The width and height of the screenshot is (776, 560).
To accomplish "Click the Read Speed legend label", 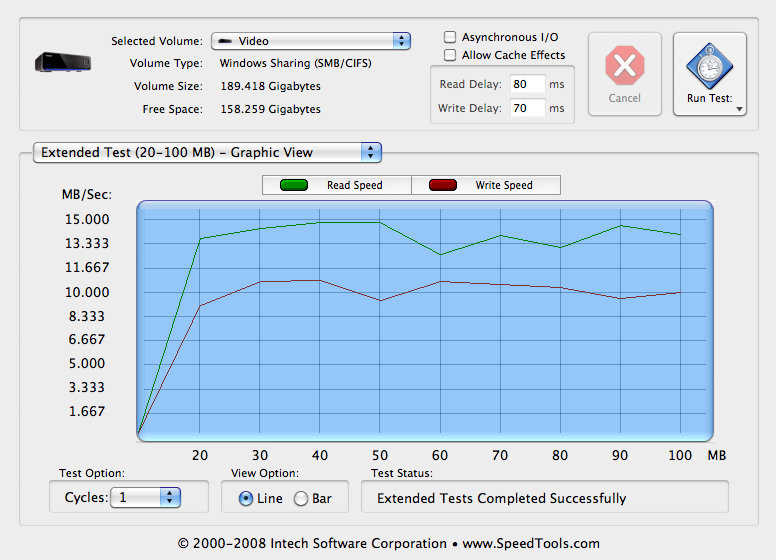I will 355,185.
